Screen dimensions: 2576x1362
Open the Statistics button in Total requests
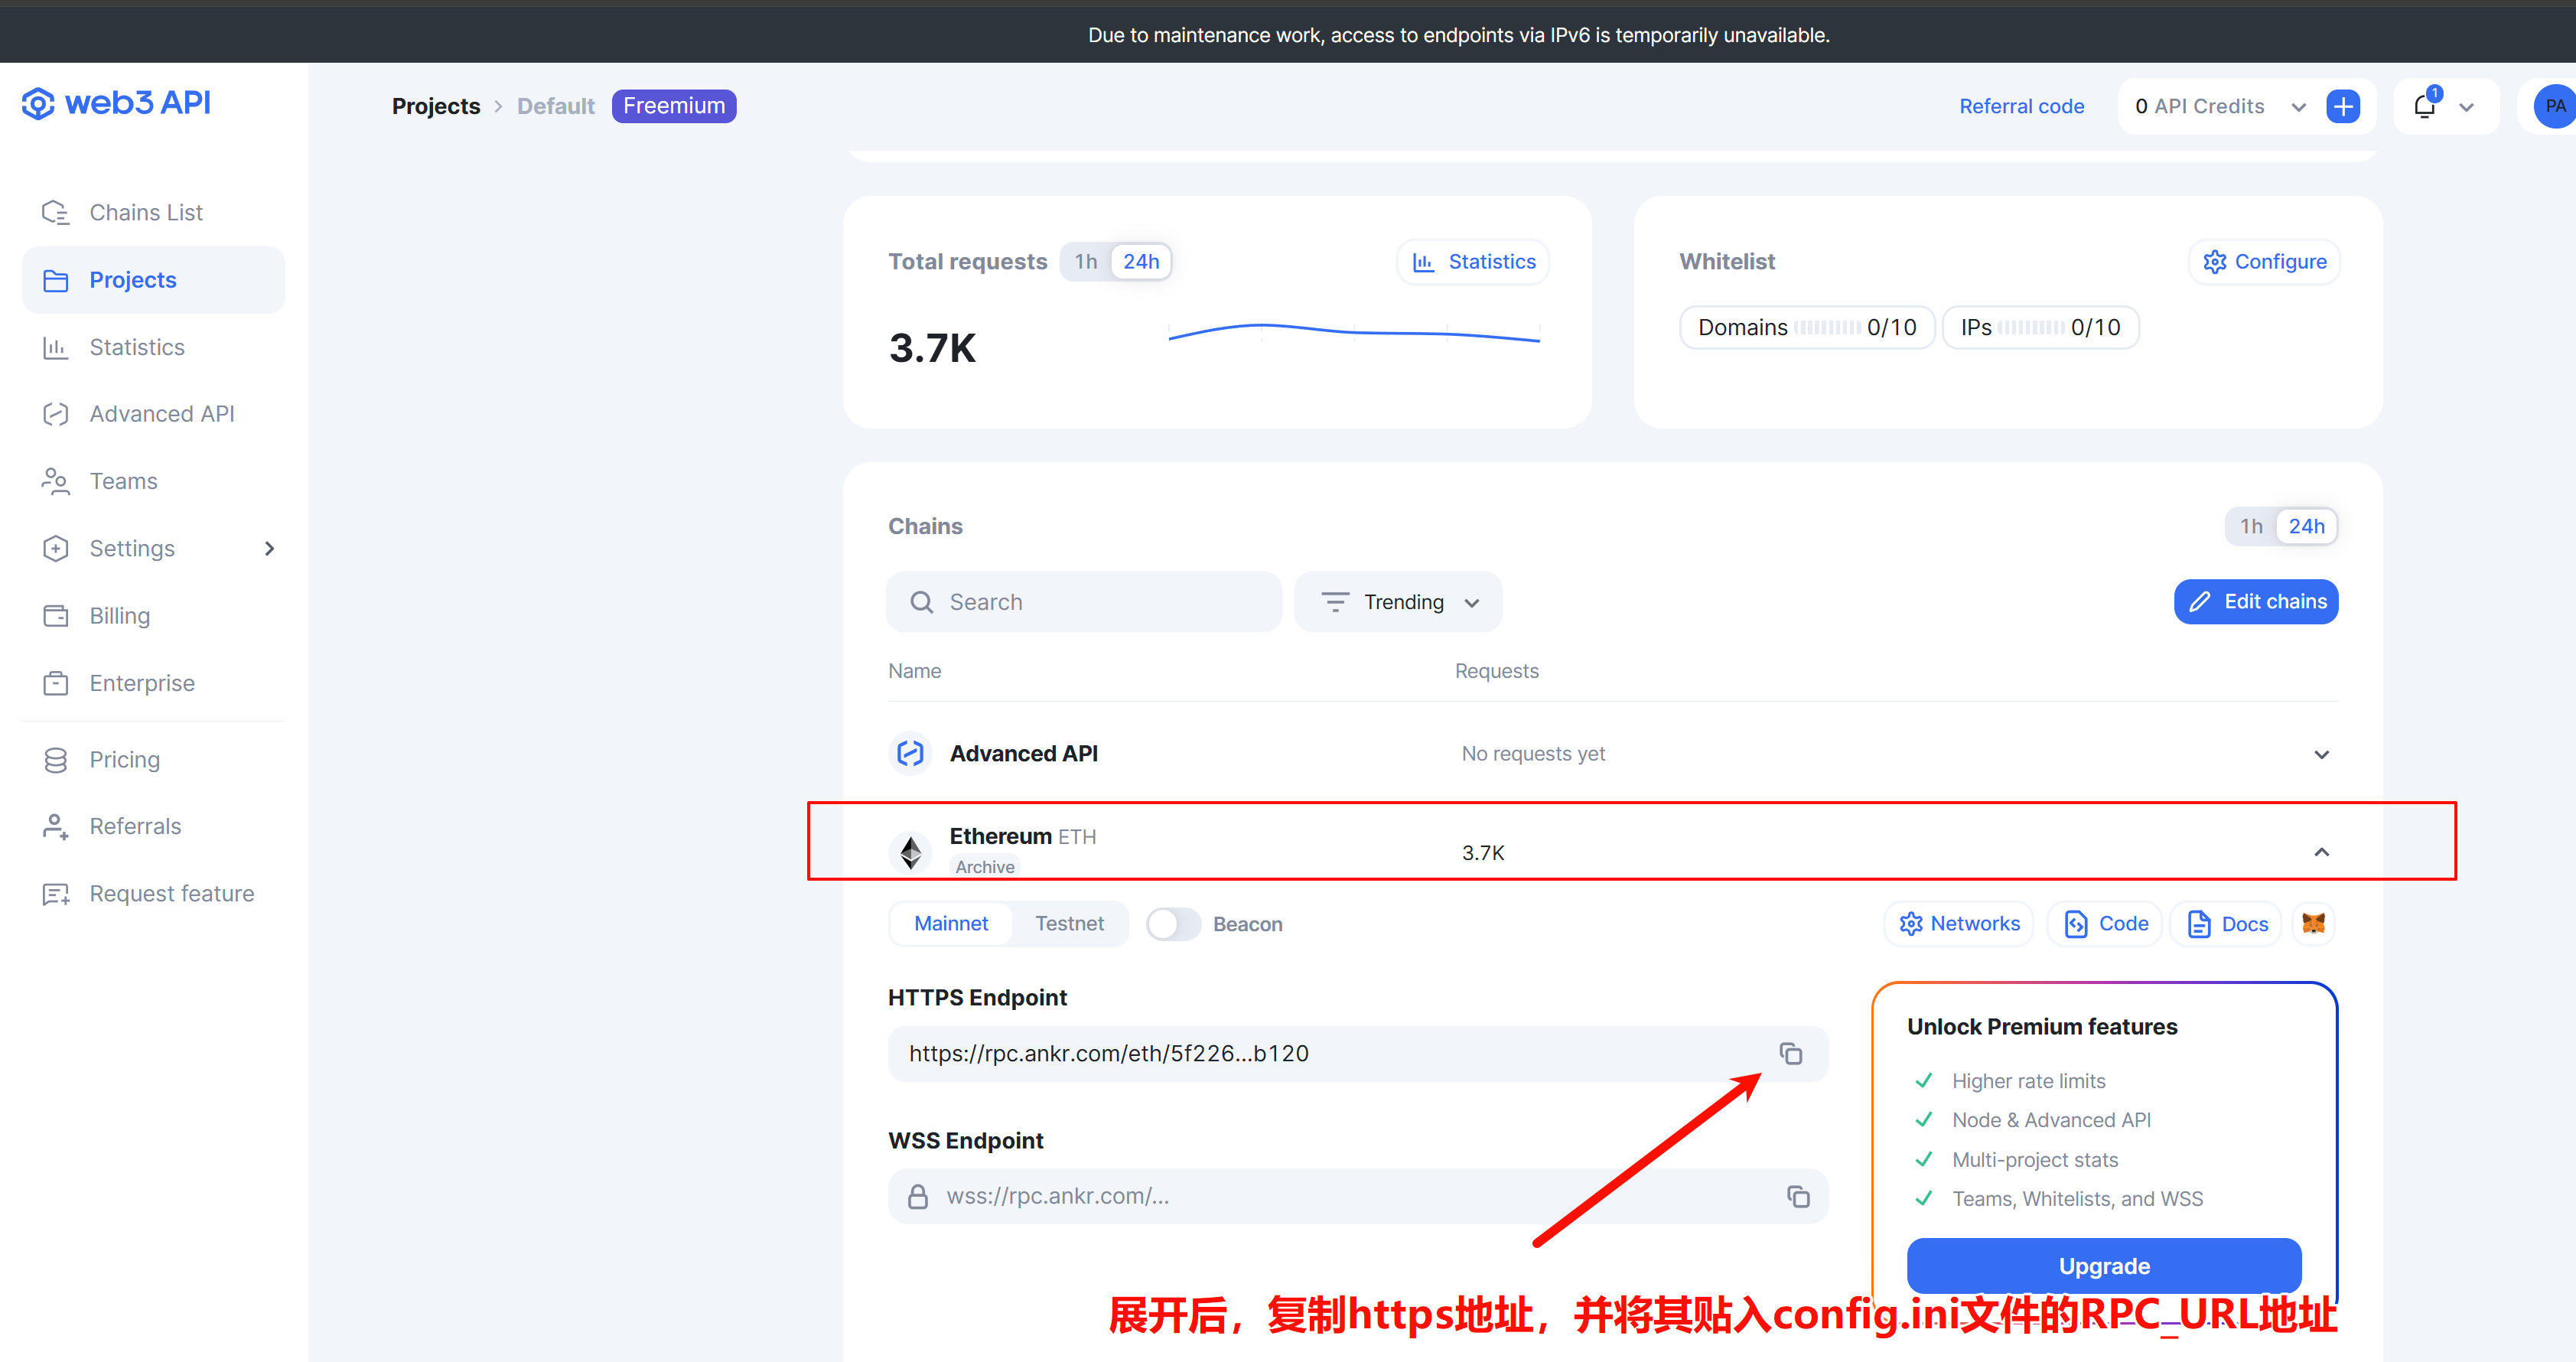click(x=1473, y=262)
